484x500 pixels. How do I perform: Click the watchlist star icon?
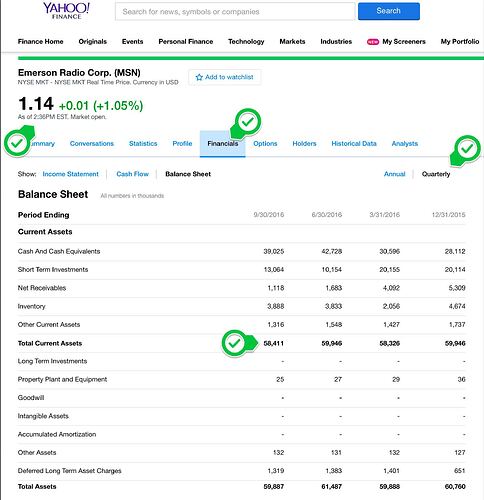pyautogui.click(x=199, y=77)
